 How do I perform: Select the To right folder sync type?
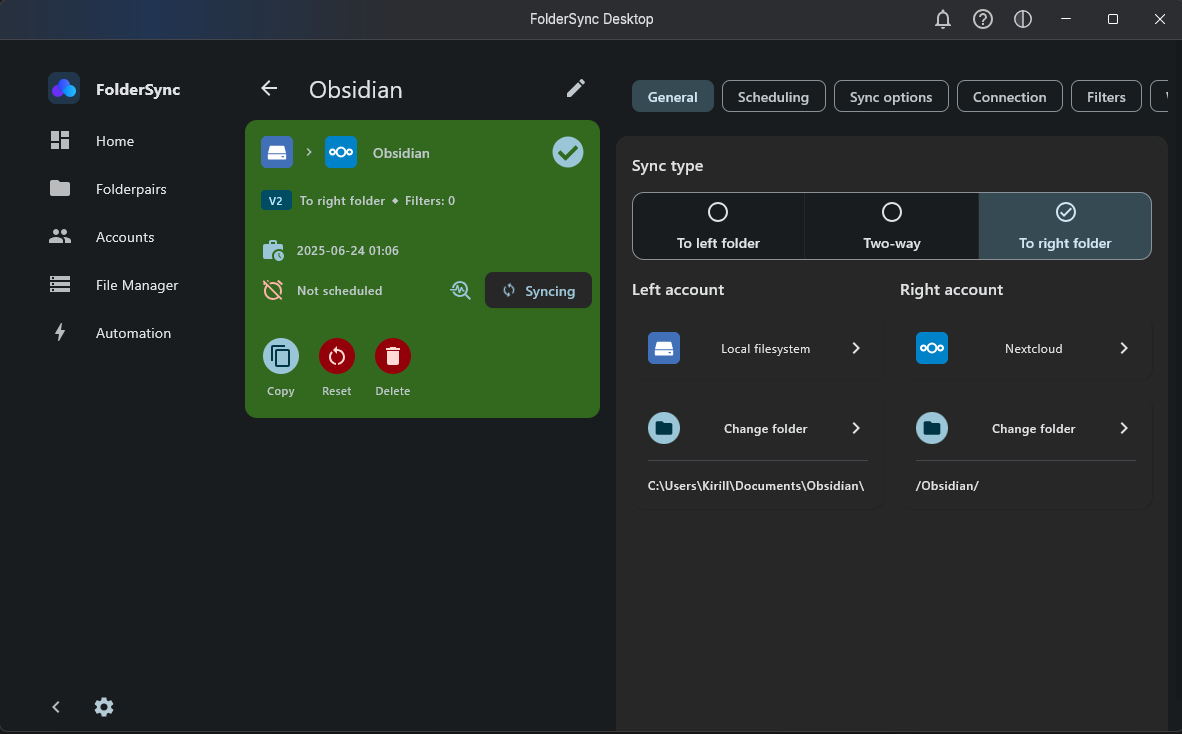(1065, 226)
